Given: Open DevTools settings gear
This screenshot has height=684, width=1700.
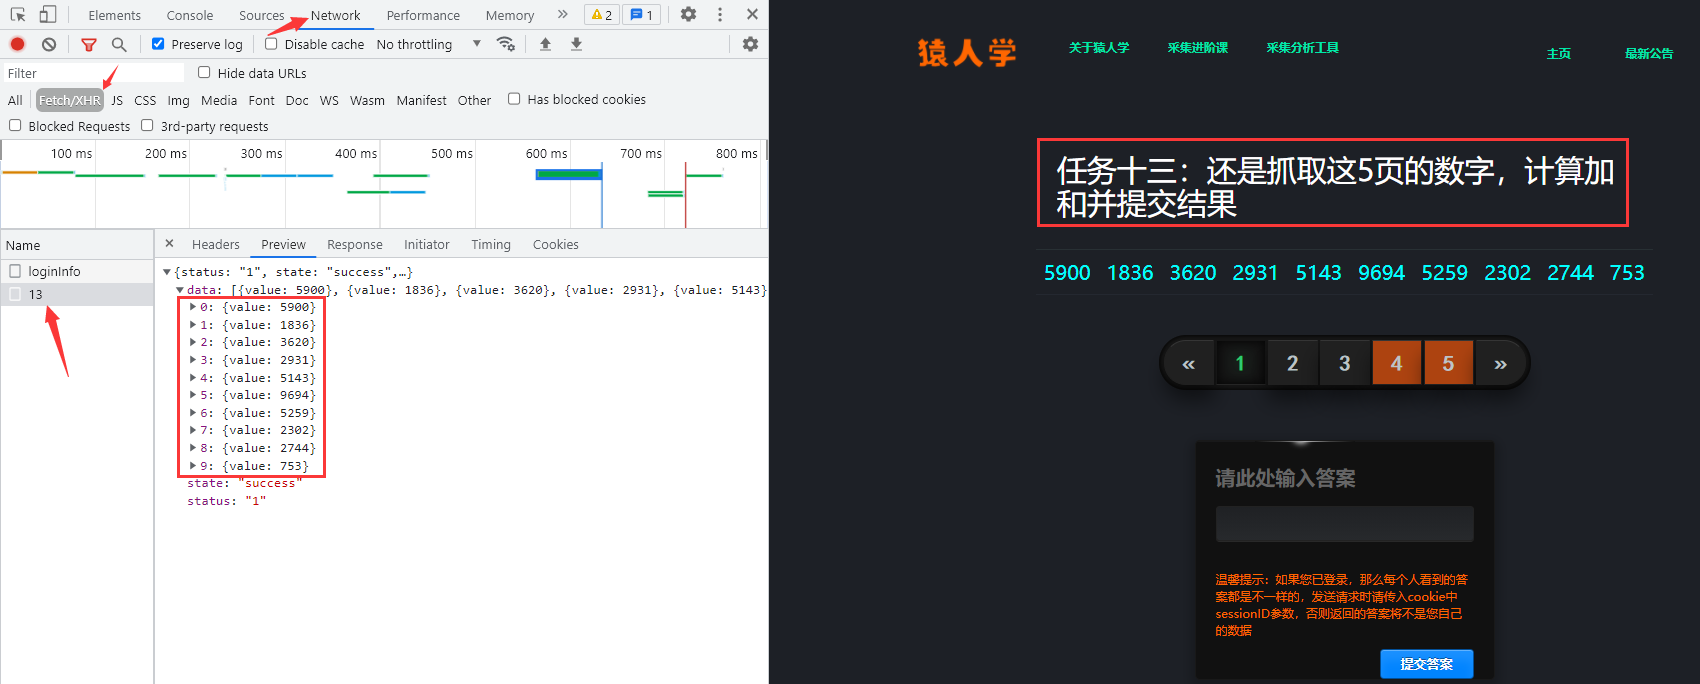Looking at the screenshot, I should 688,15.
